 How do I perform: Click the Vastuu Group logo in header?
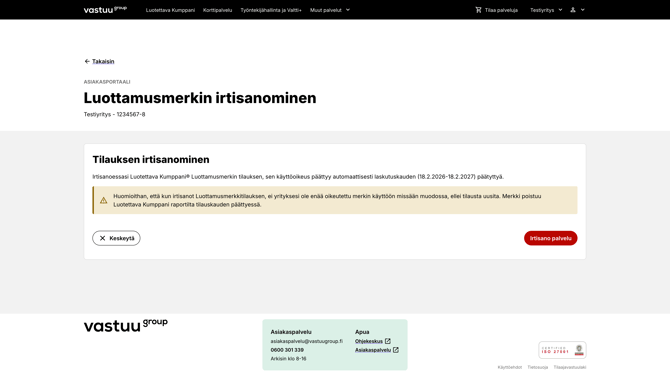105,9
